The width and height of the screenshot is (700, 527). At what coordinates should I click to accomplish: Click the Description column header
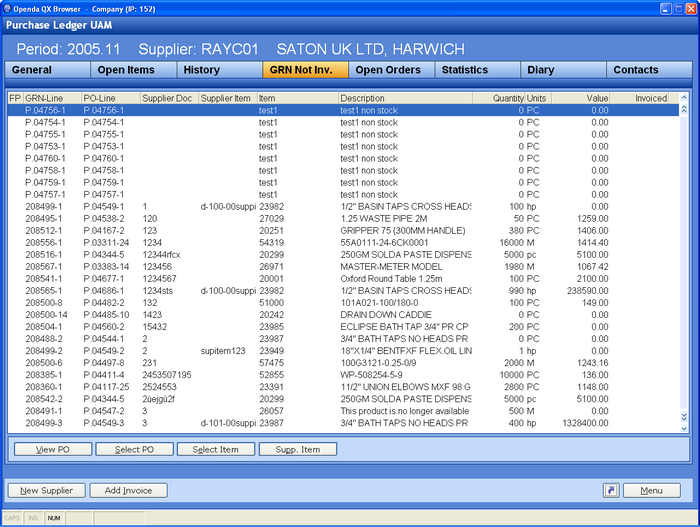[x=405, y=98]
